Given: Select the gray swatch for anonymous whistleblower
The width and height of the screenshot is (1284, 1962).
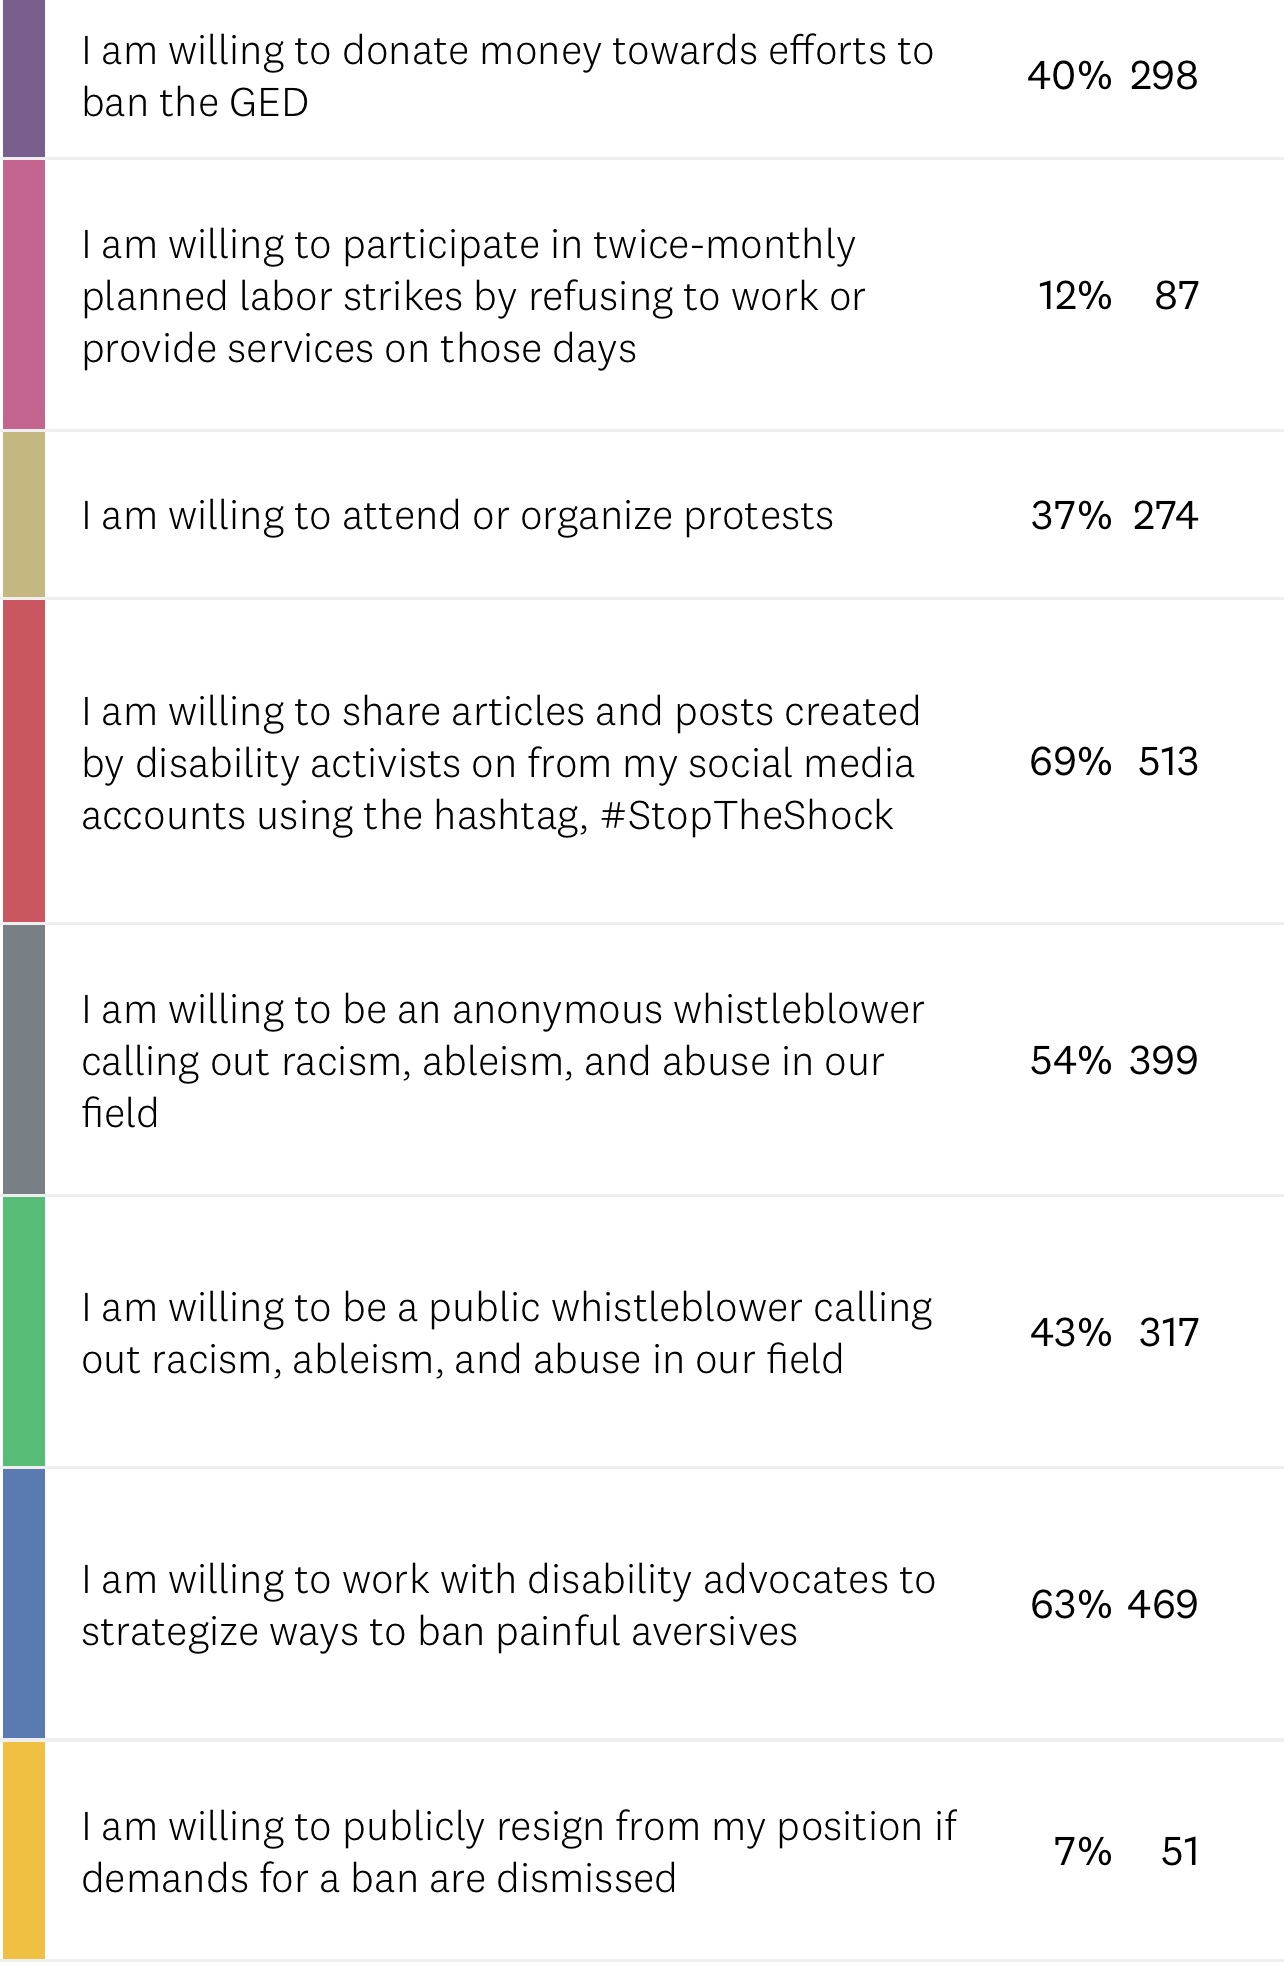Looking at the screenshot, I should (24, 1060).
